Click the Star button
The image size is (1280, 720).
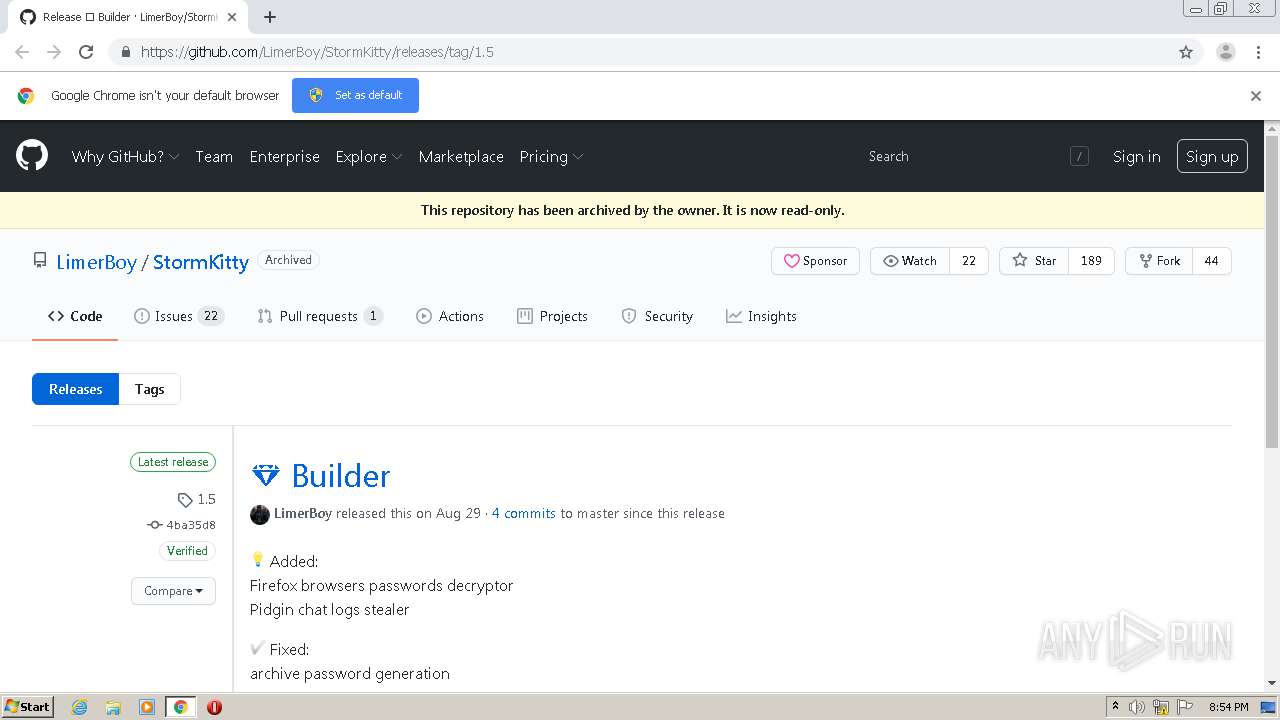click(1034, 261)
